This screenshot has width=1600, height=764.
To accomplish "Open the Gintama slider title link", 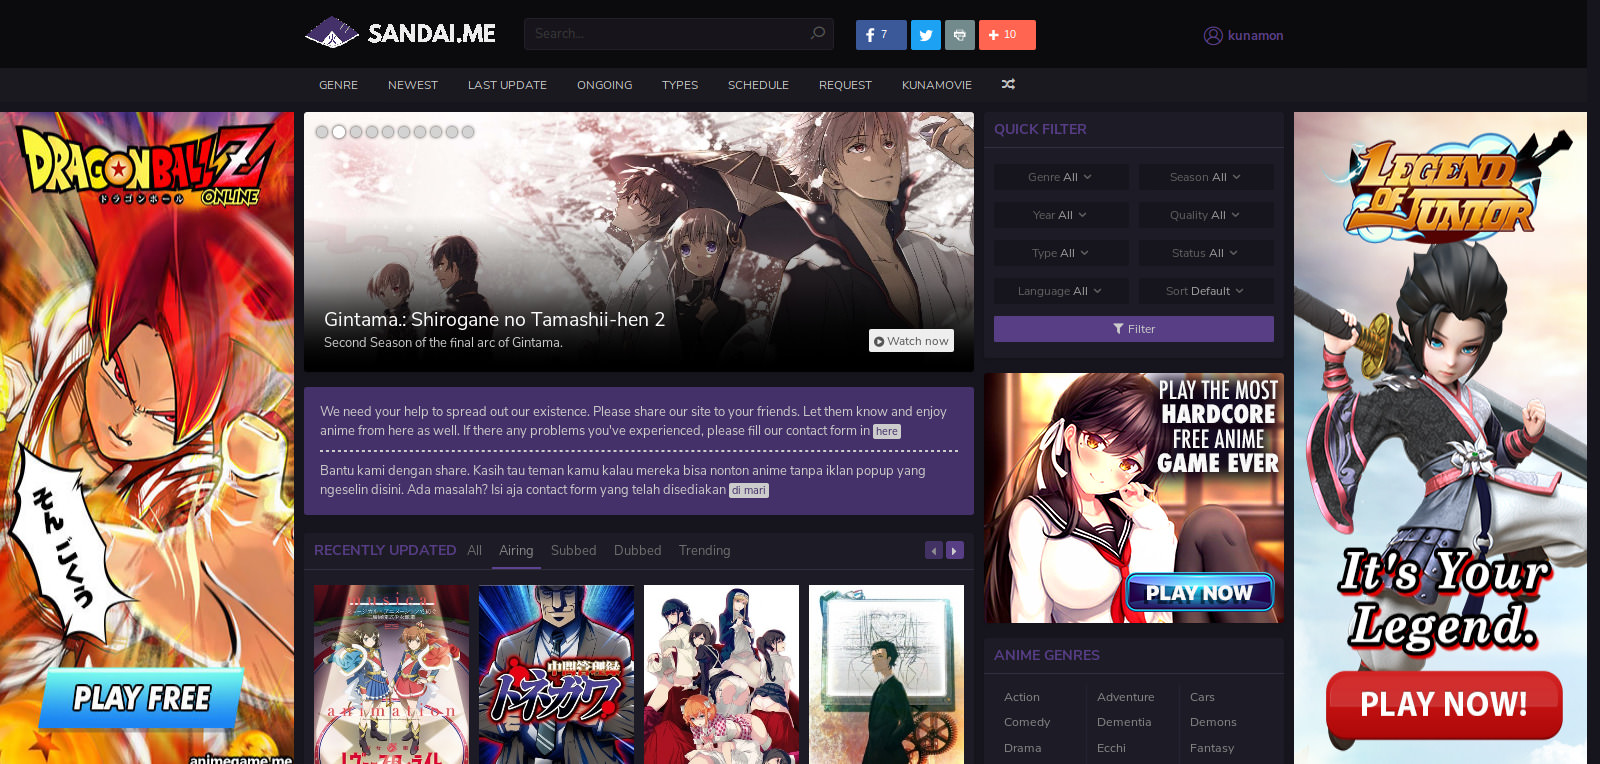I will 494,319.
